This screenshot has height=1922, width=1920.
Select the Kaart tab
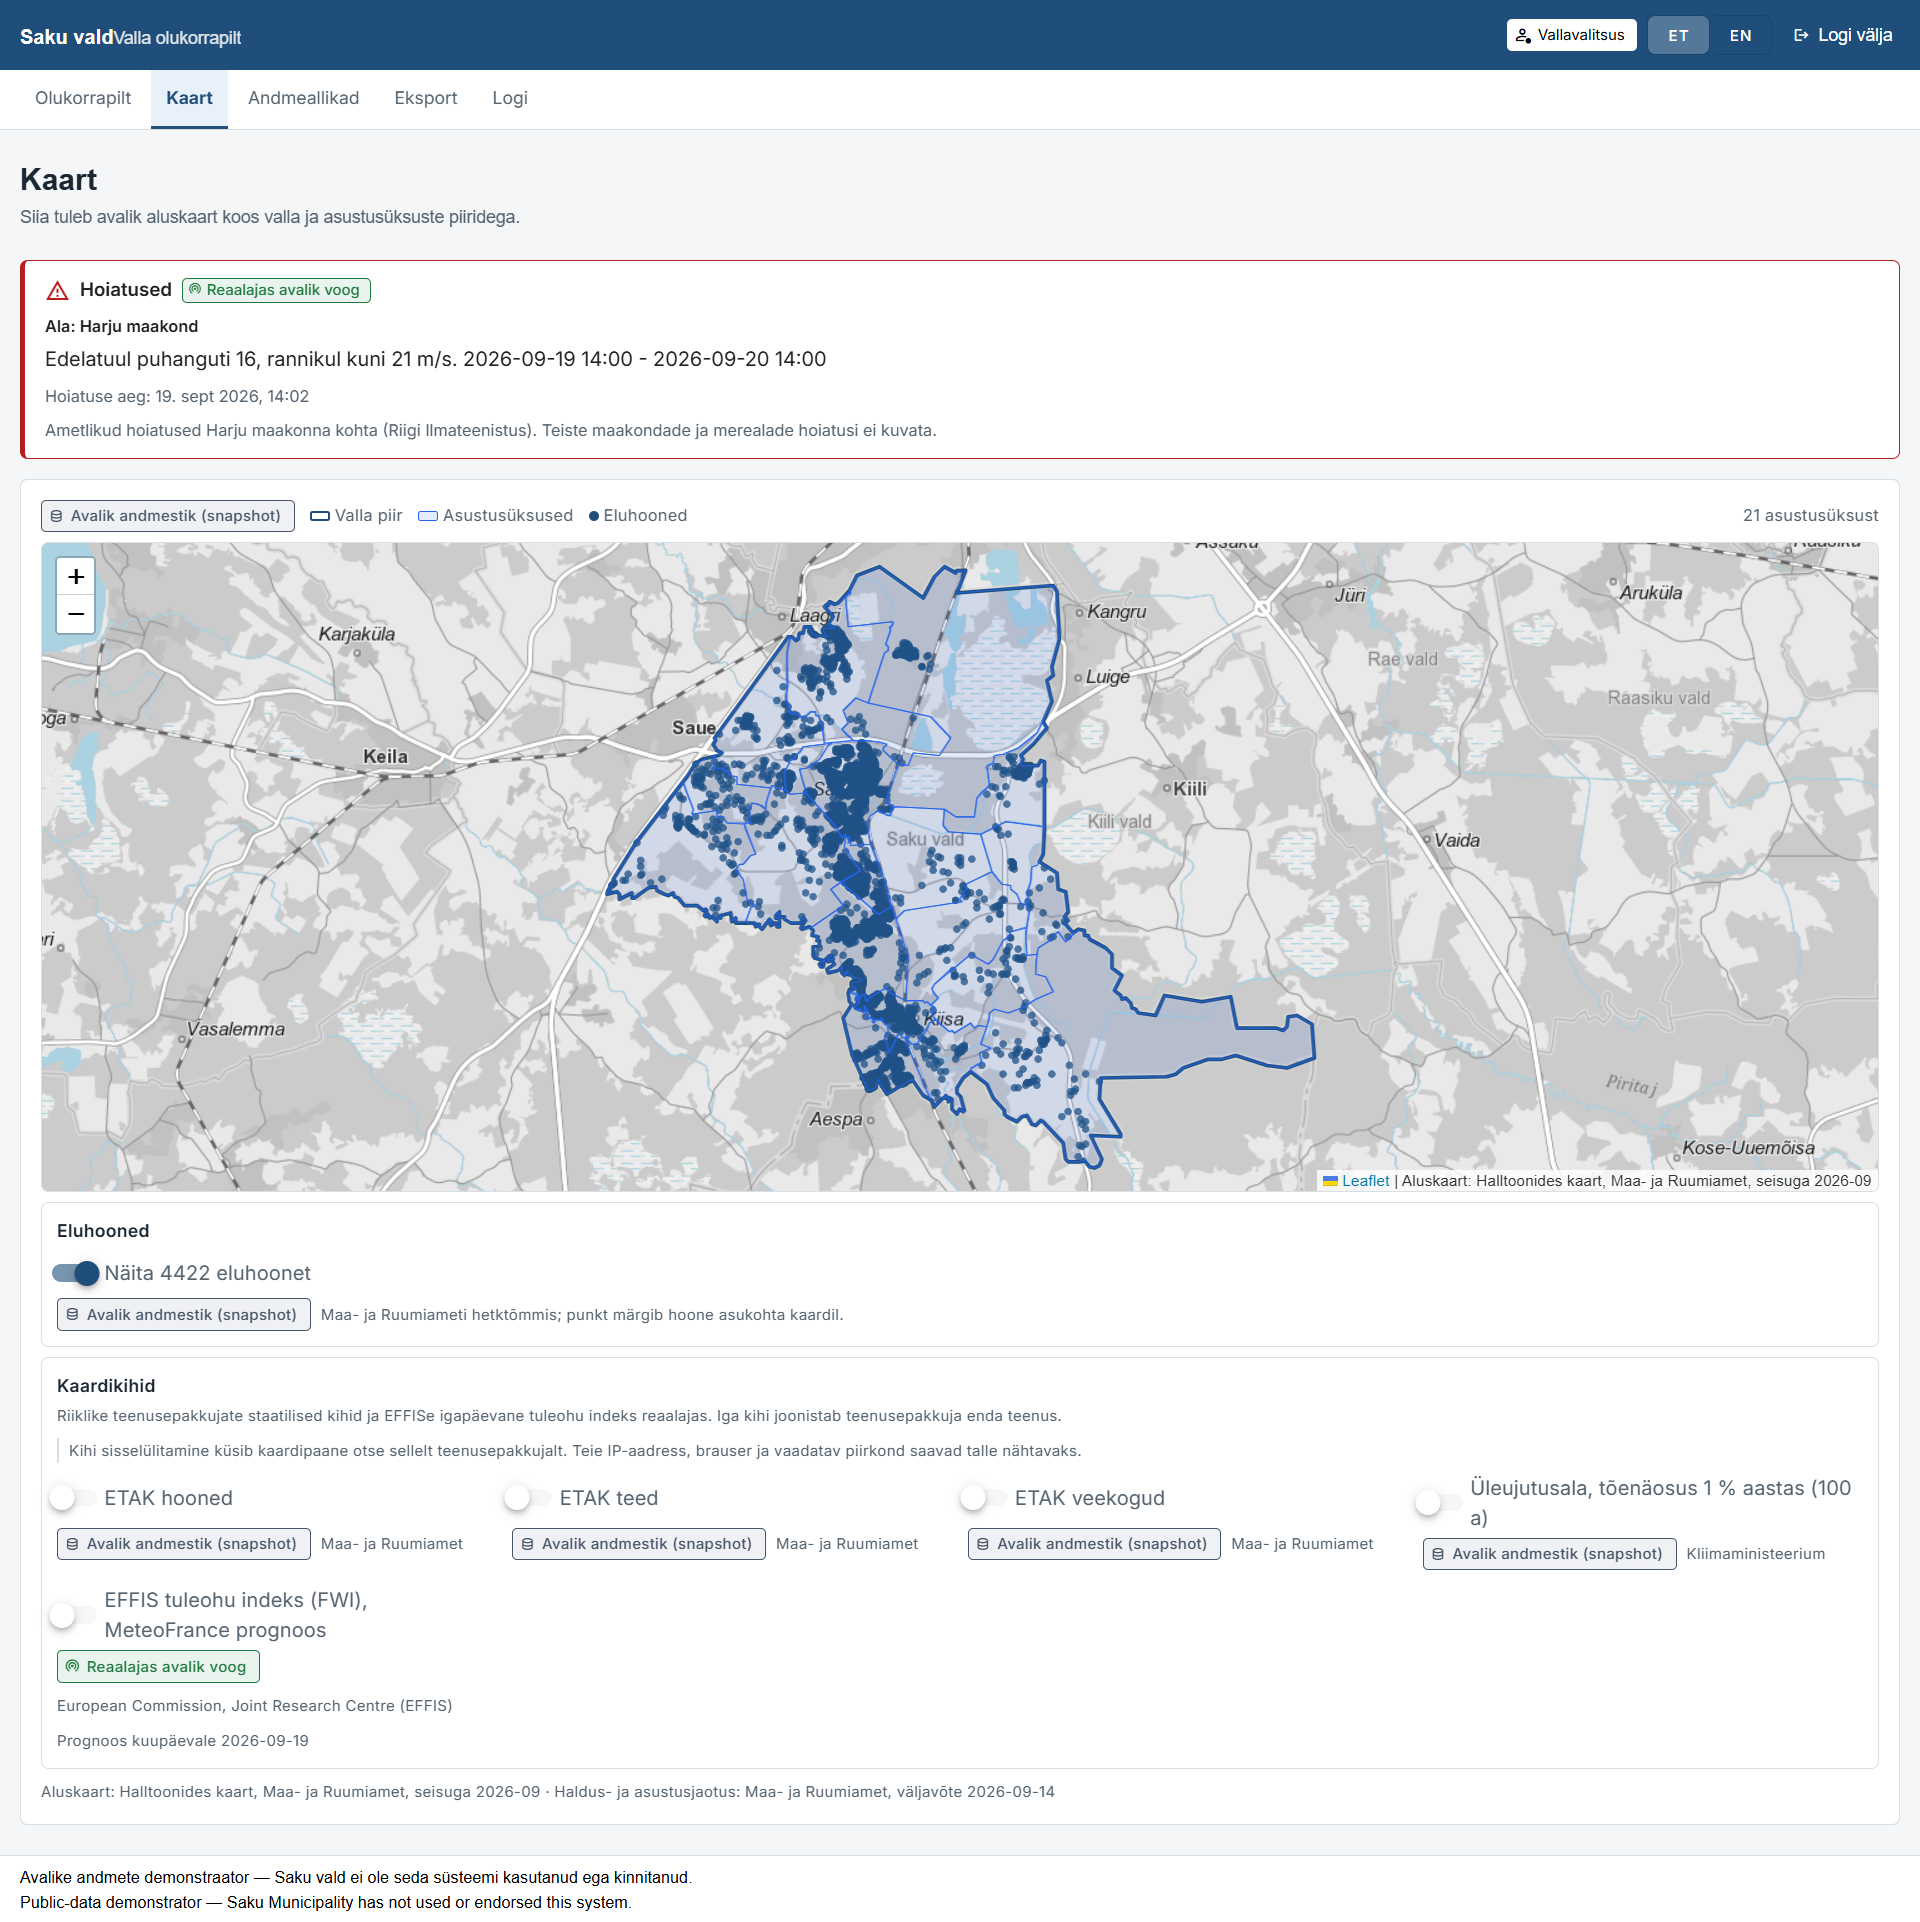click(189, 98)
